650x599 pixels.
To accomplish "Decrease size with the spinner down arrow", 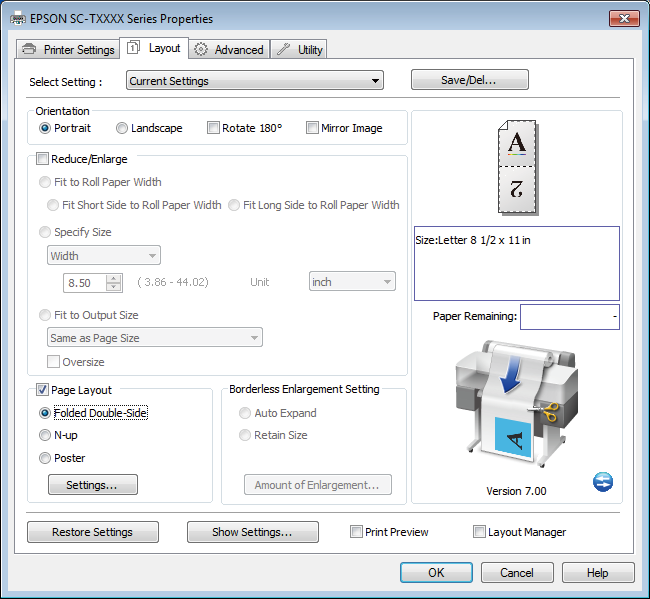I will tap(113, 287).
